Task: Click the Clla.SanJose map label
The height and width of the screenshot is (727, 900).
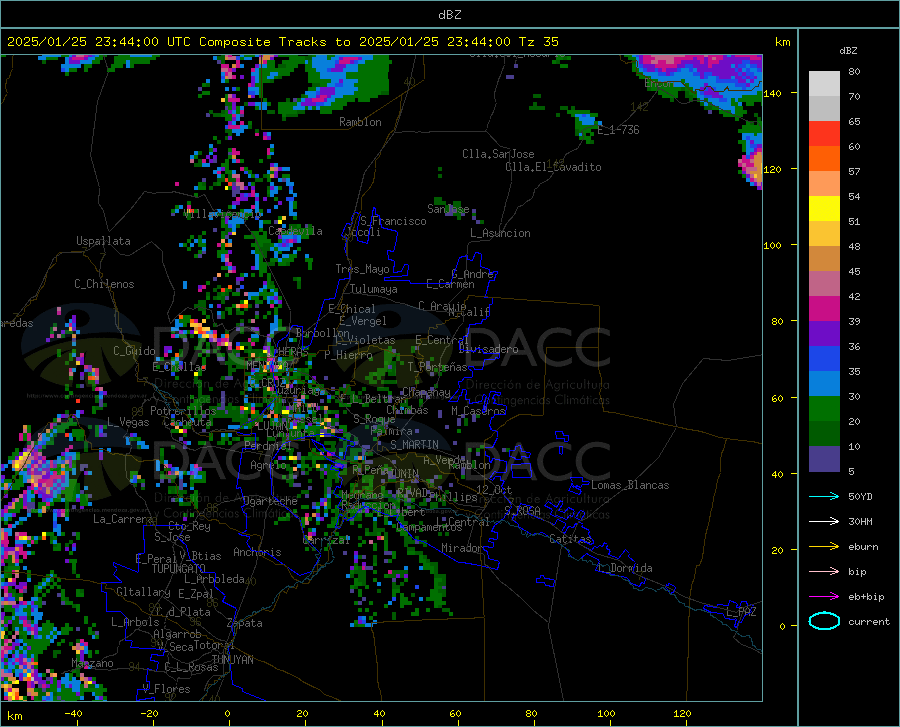Action: (x=498, y=154)
